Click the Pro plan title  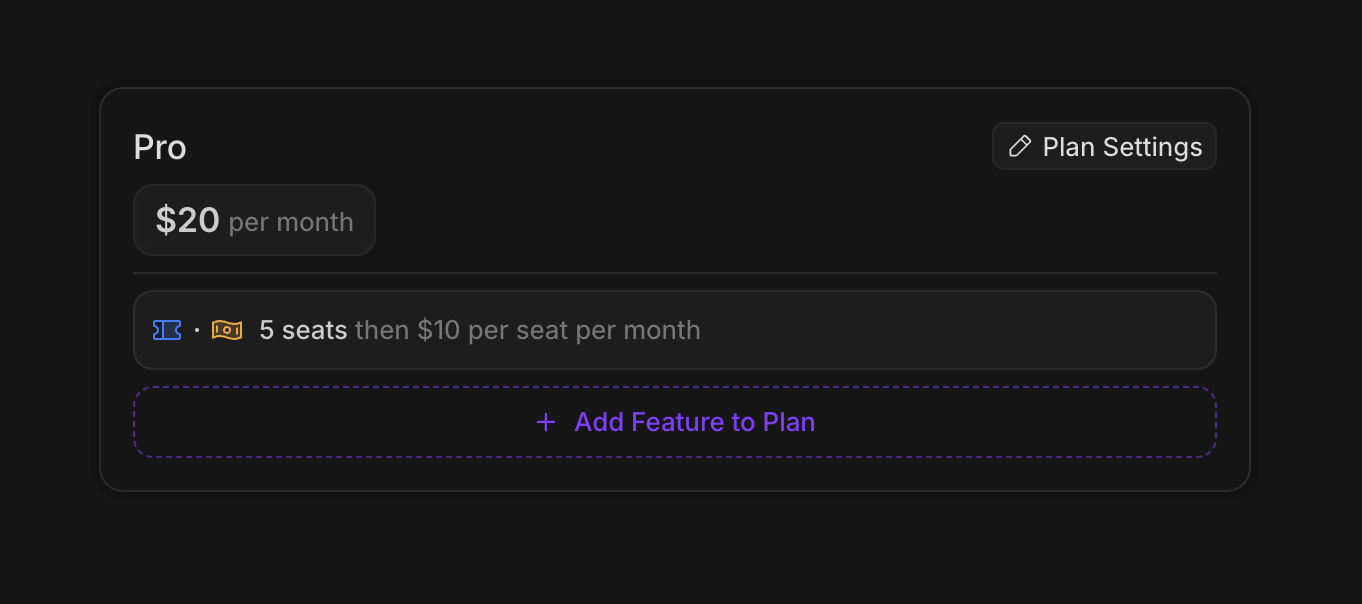point(160,148)
